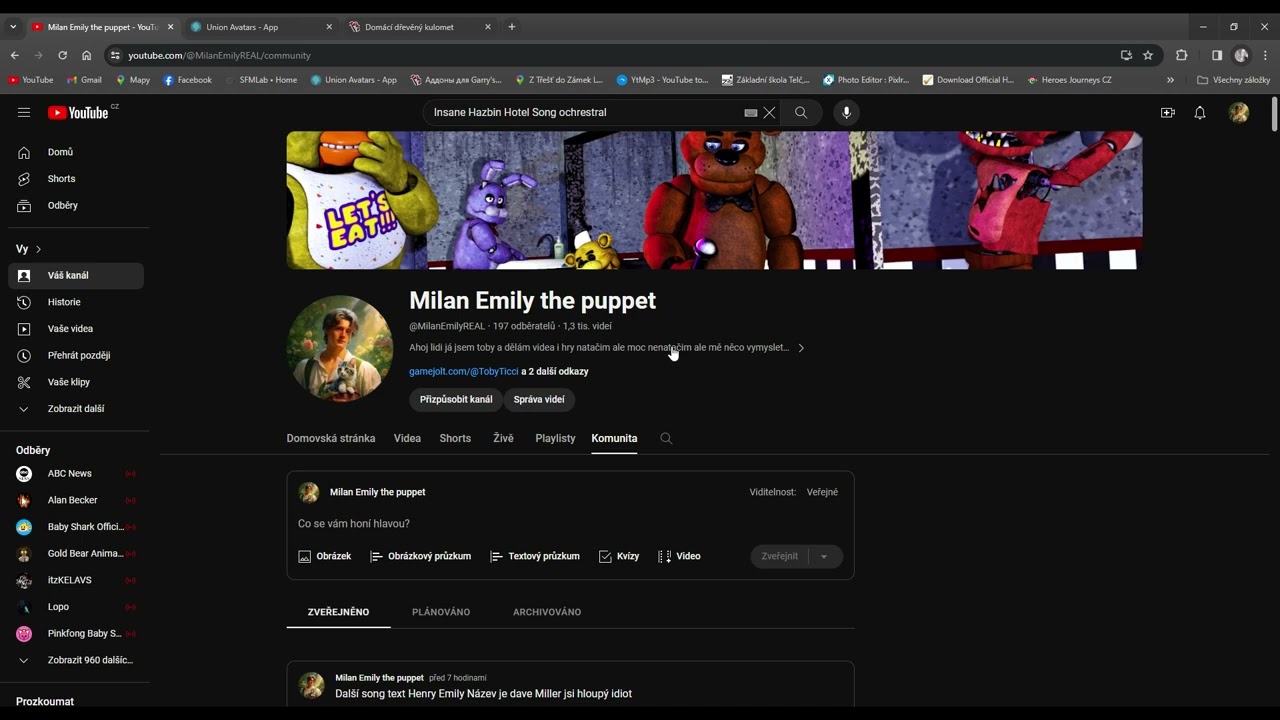The image size is (1280, 720).
Task: Switch to the Domovská stránka tab
Action: pyautogui.click(x=331, y=439)
